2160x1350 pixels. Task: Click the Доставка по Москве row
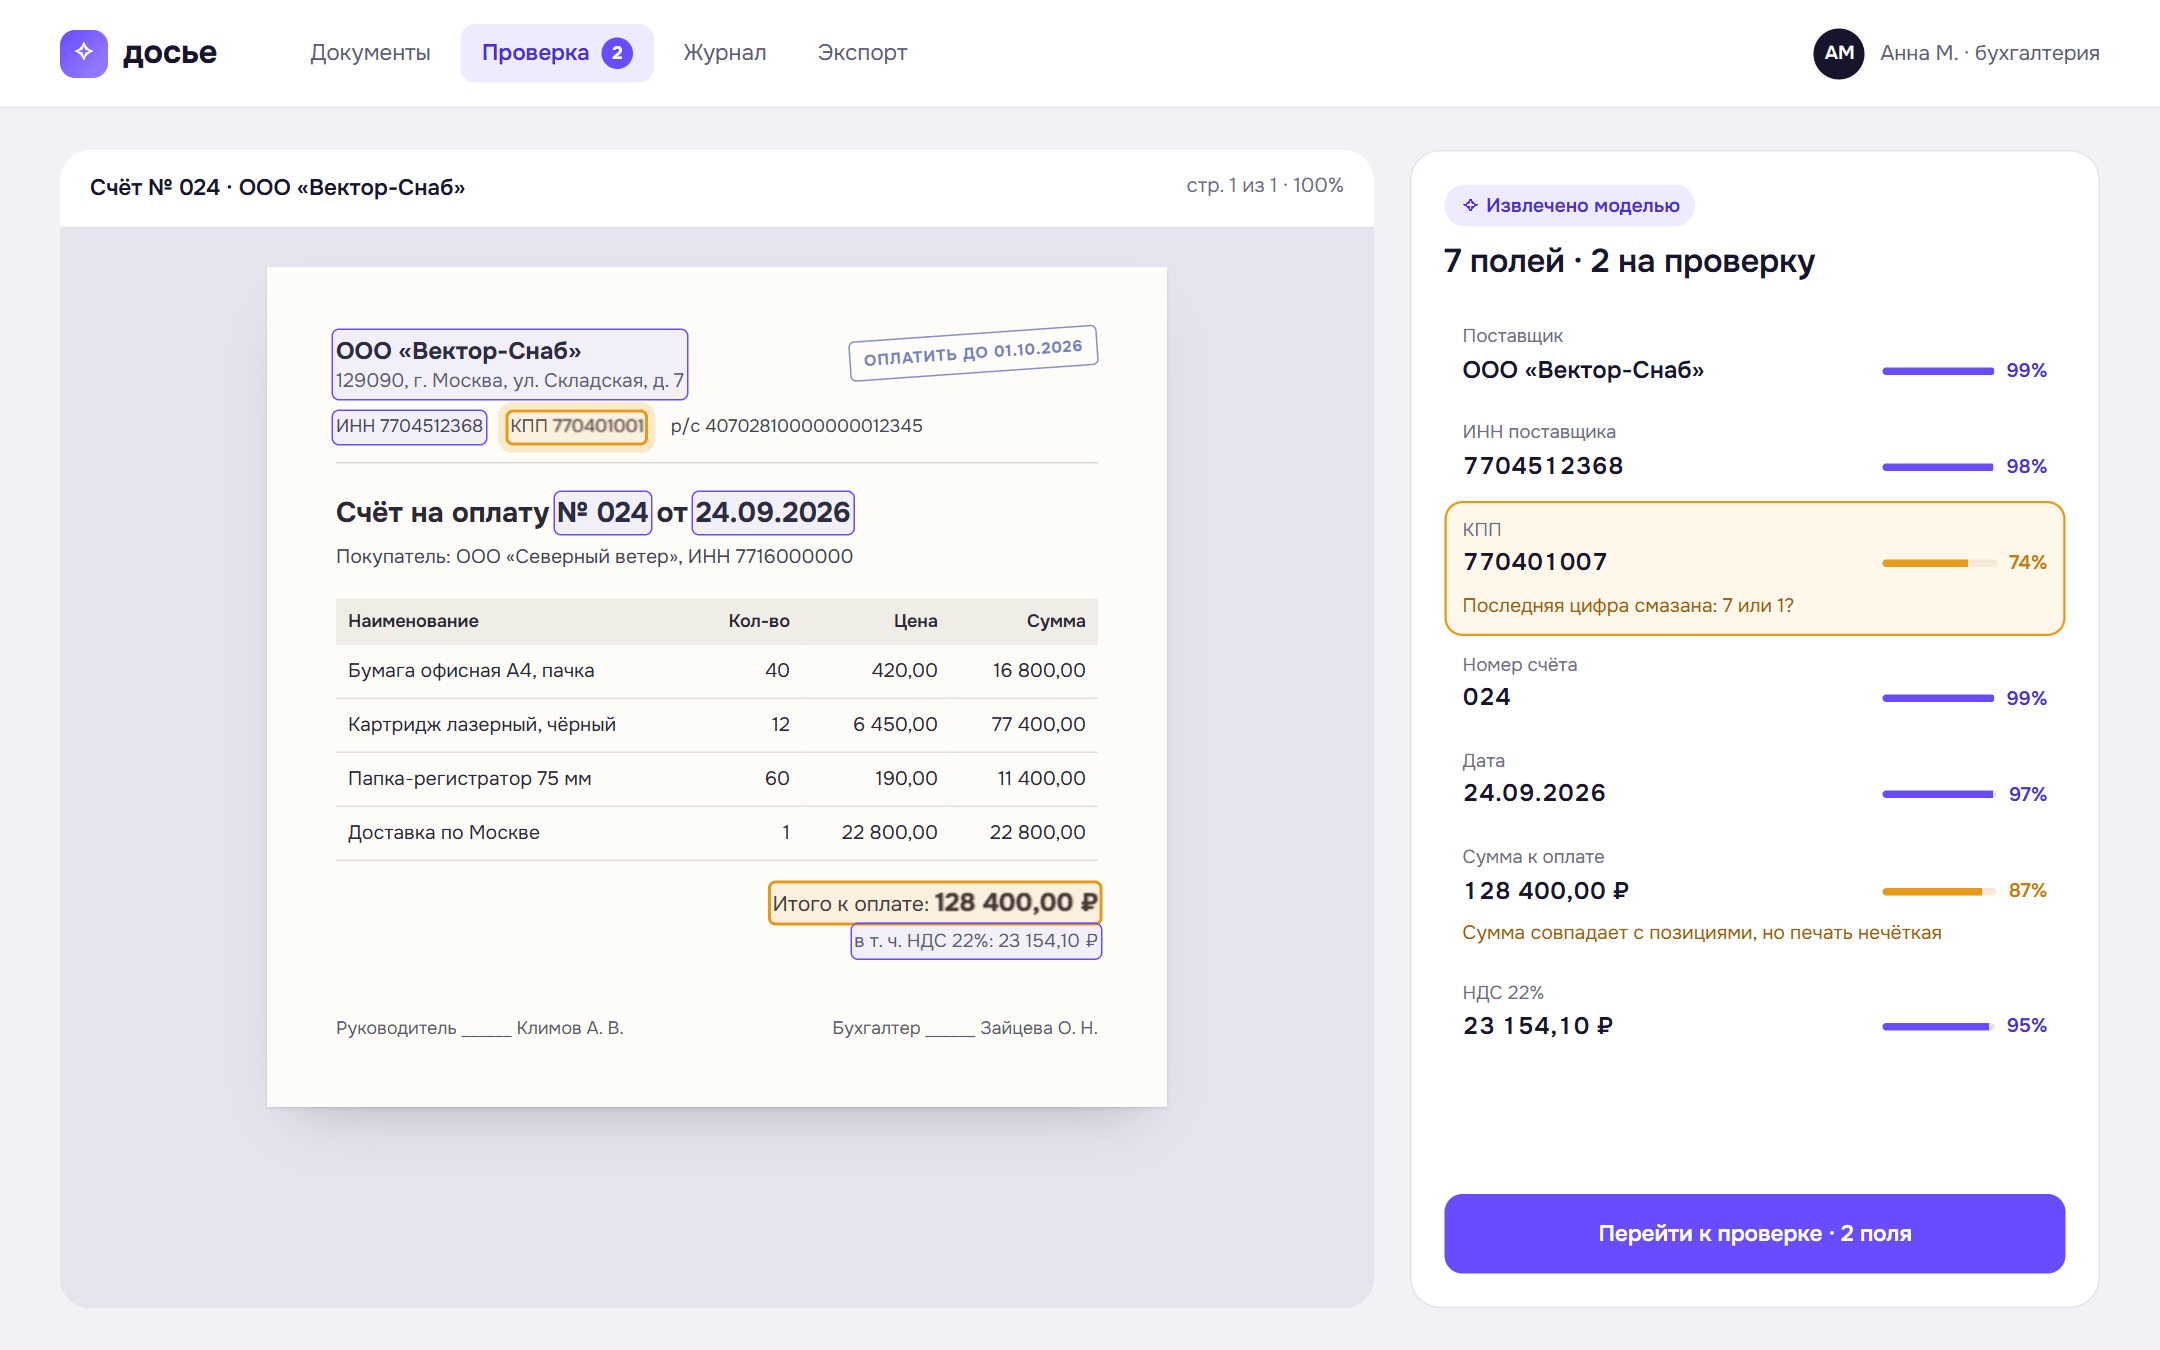point(717,833)
